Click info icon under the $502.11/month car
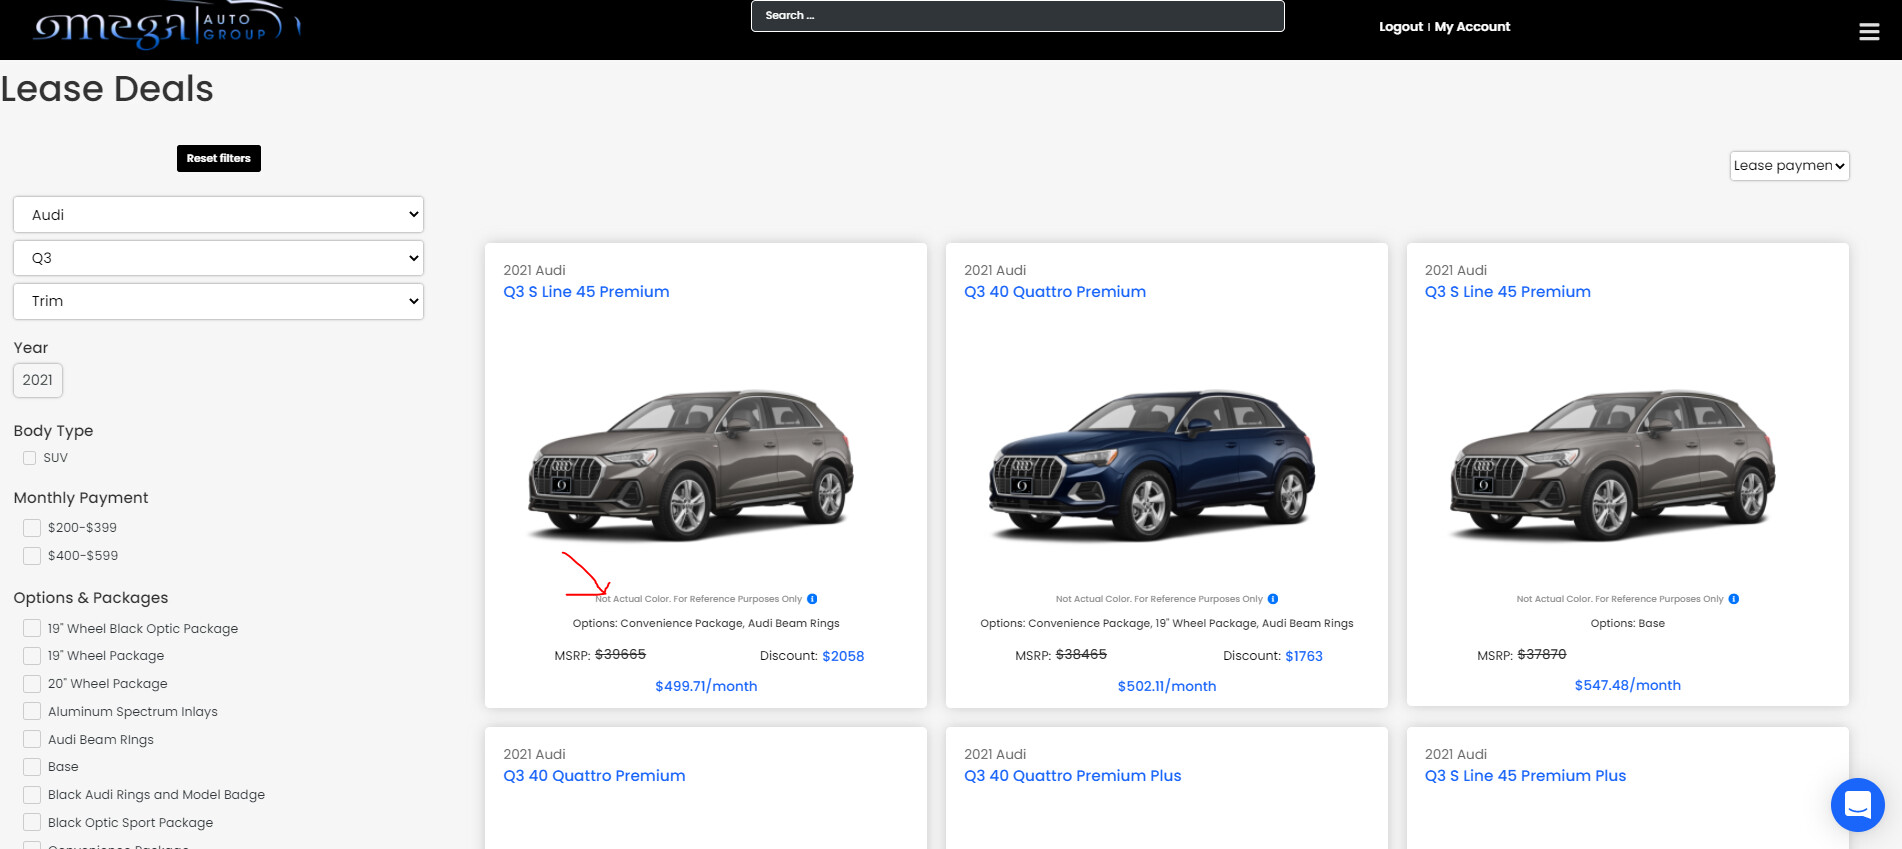 pyautogui.click(x=1273, y=599)
